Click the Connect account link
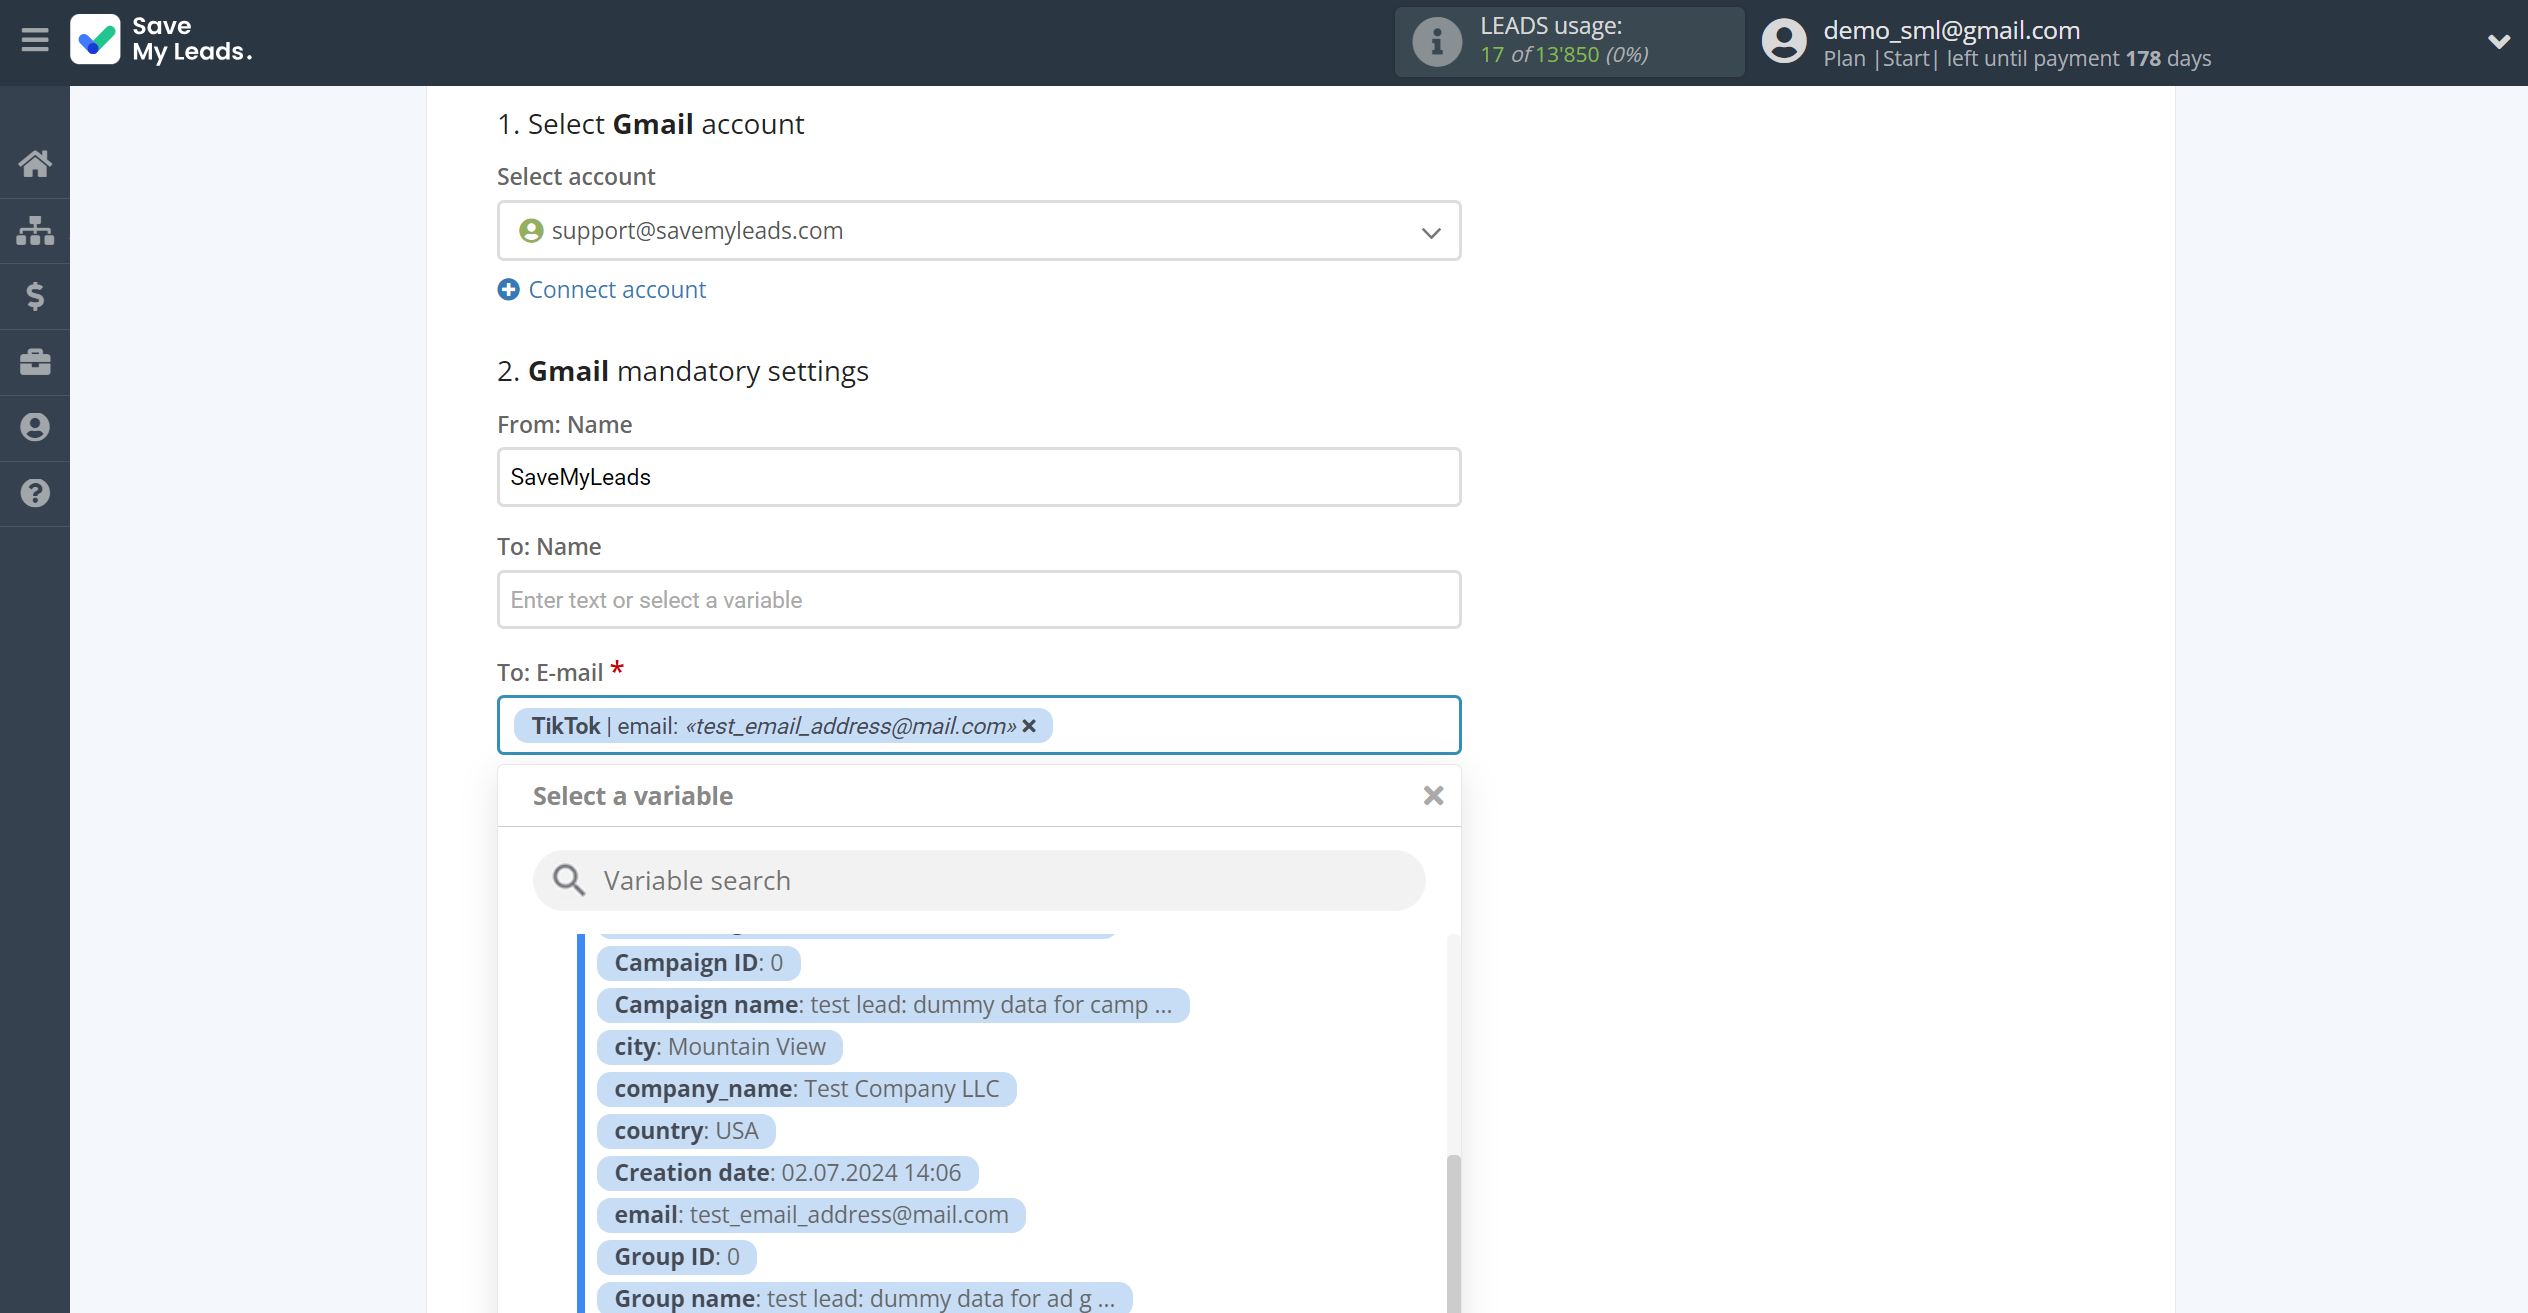 (602, 290)
